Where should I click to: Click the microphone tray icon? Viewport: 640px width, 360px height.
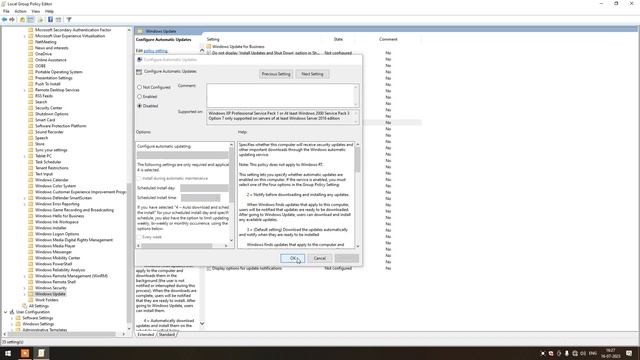click(567, 353)
